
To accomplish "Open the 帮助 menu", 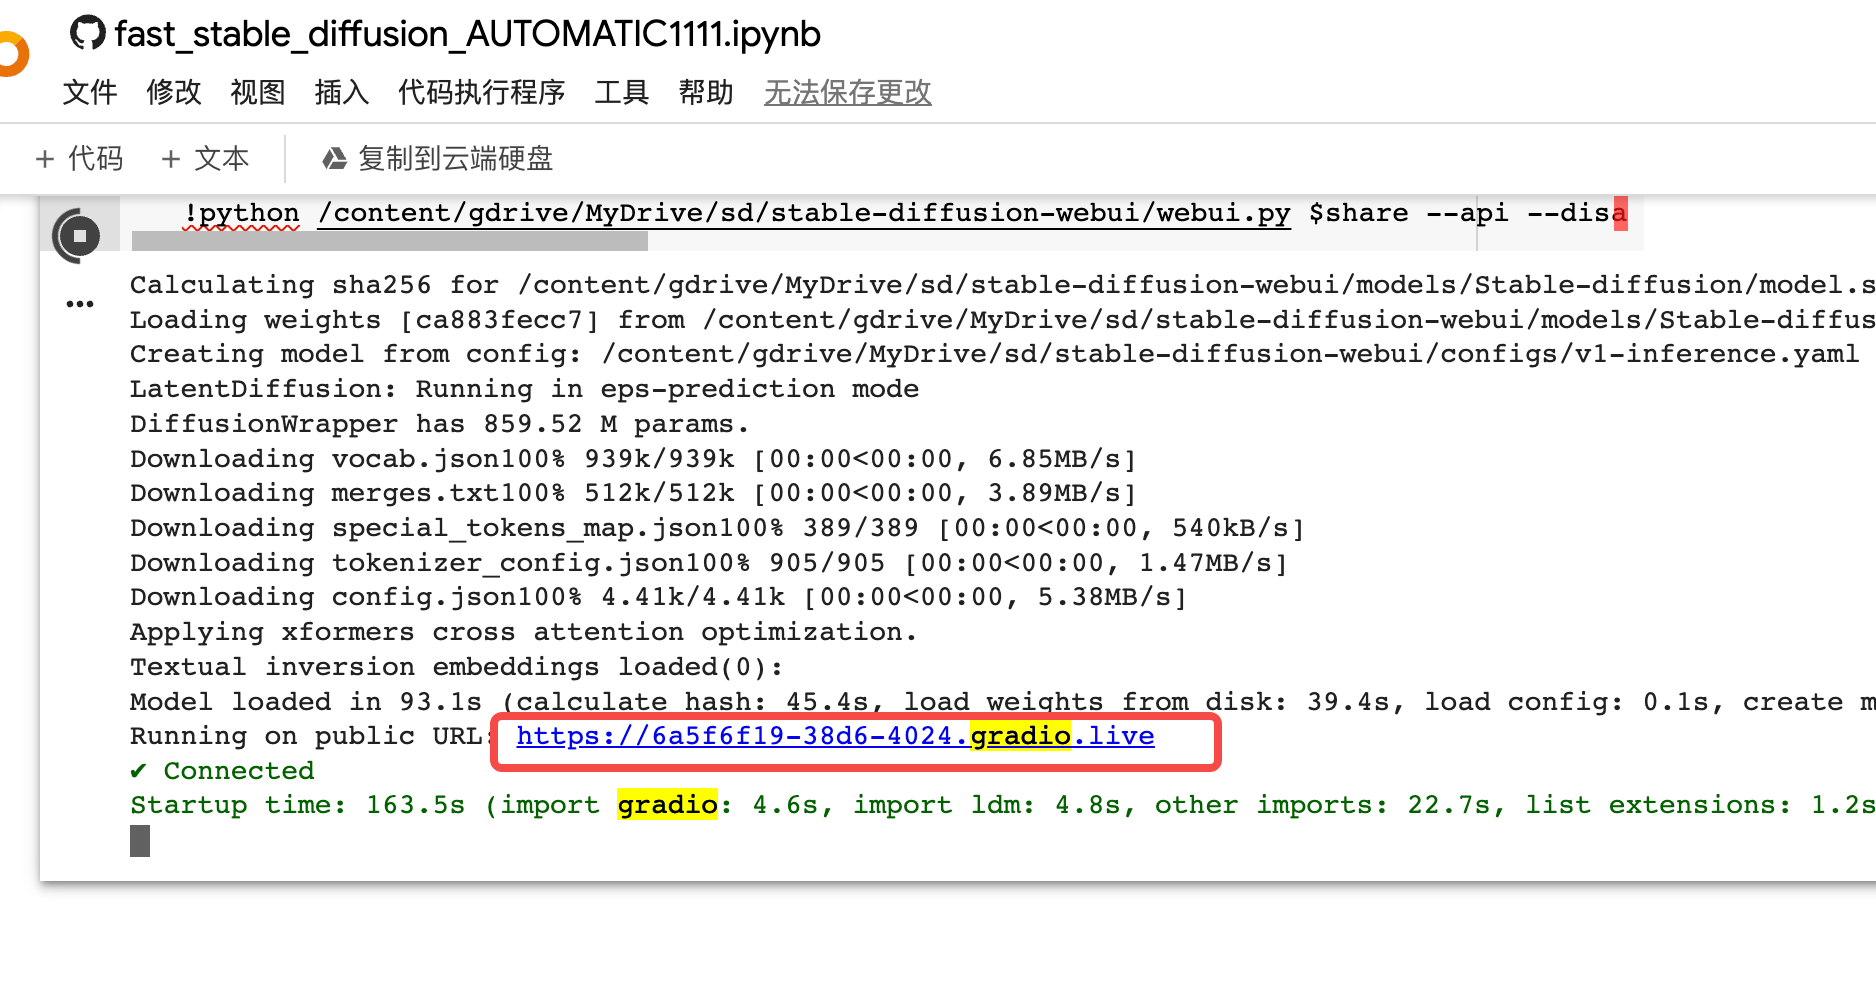I will point(705,92).
